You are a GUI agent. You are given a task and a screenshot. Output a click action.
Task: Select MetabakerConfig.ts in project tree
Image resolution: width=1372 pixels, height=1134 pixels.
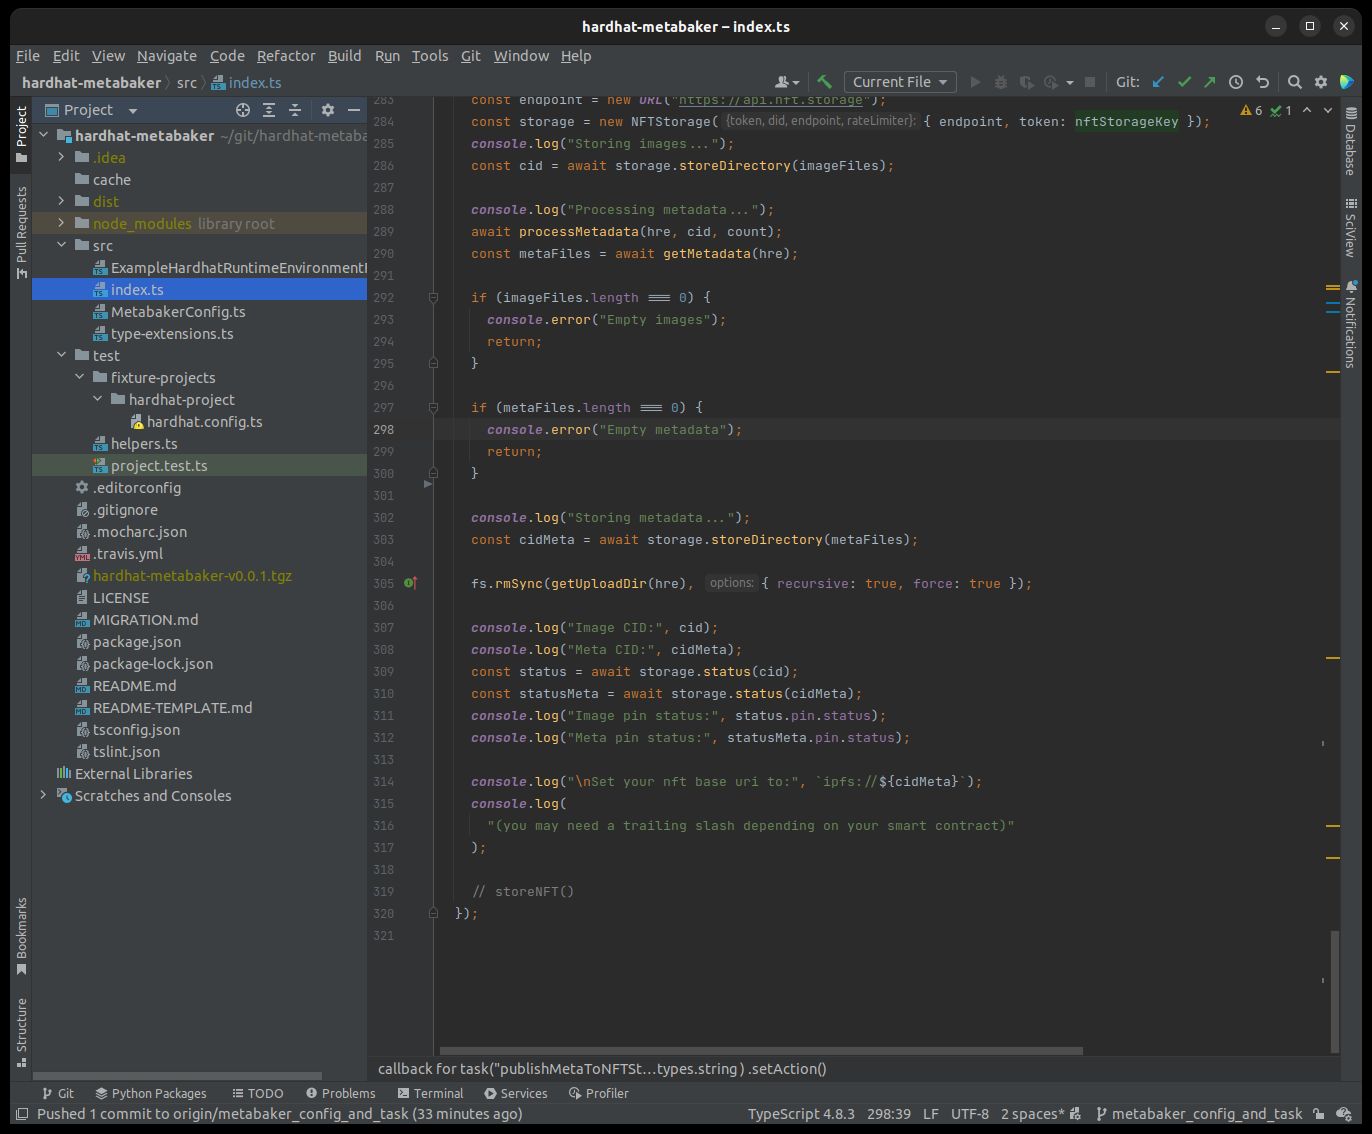[x=178, y=311]
